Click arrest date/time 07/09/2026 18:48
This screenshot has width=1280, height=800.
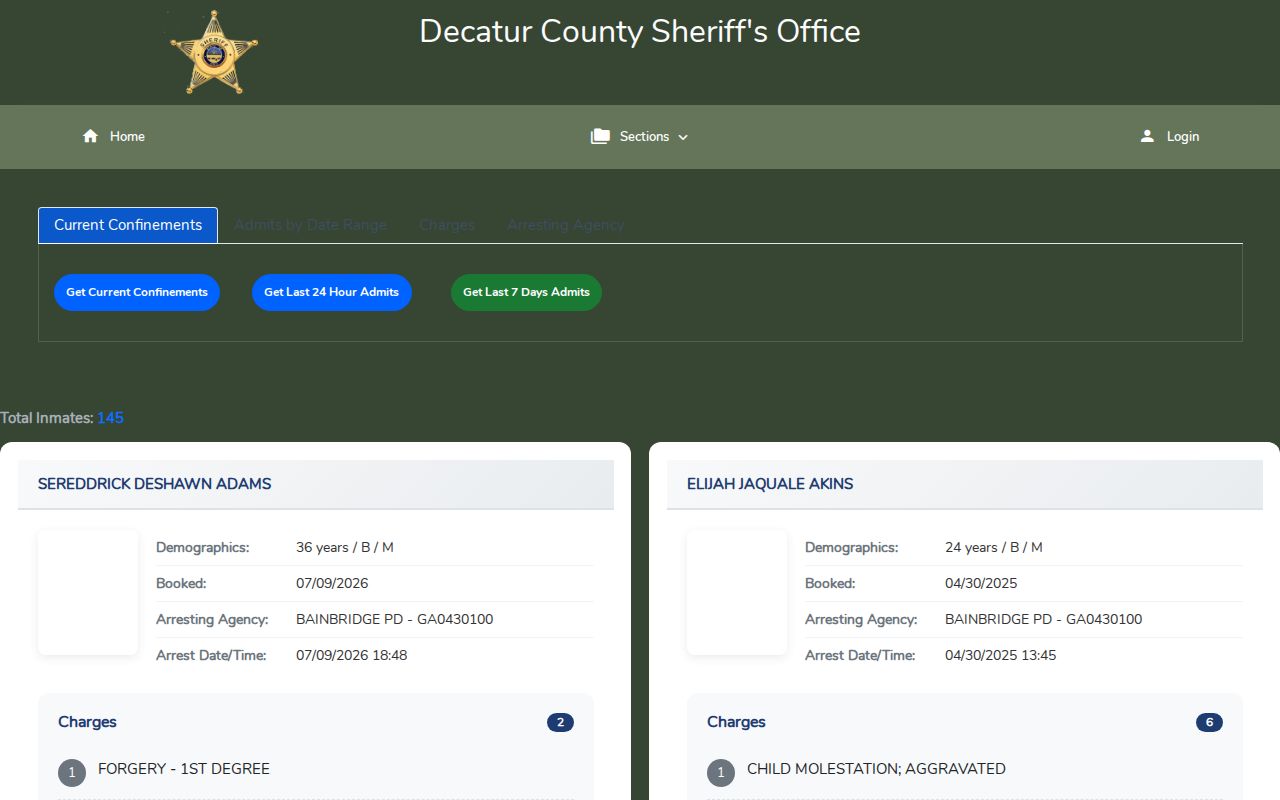click(x=352, y=656)
